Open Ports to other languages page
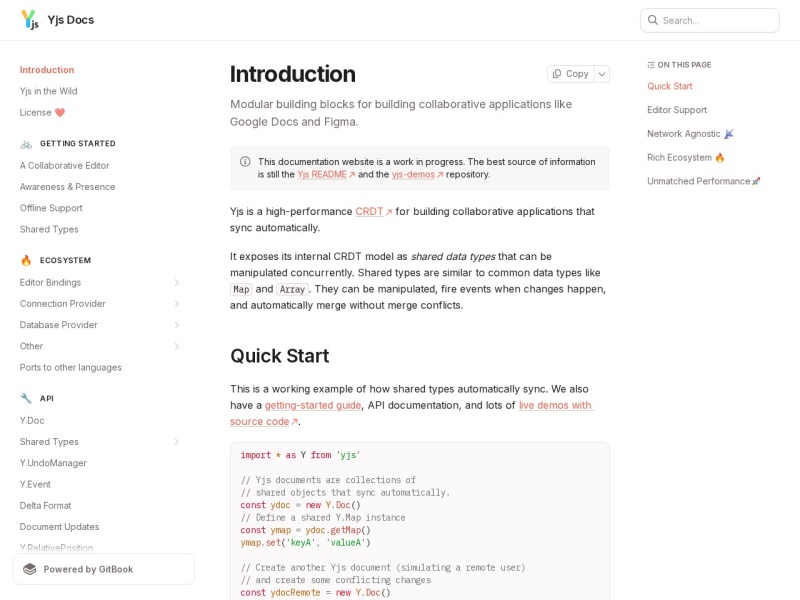 [x=70, y=368]
